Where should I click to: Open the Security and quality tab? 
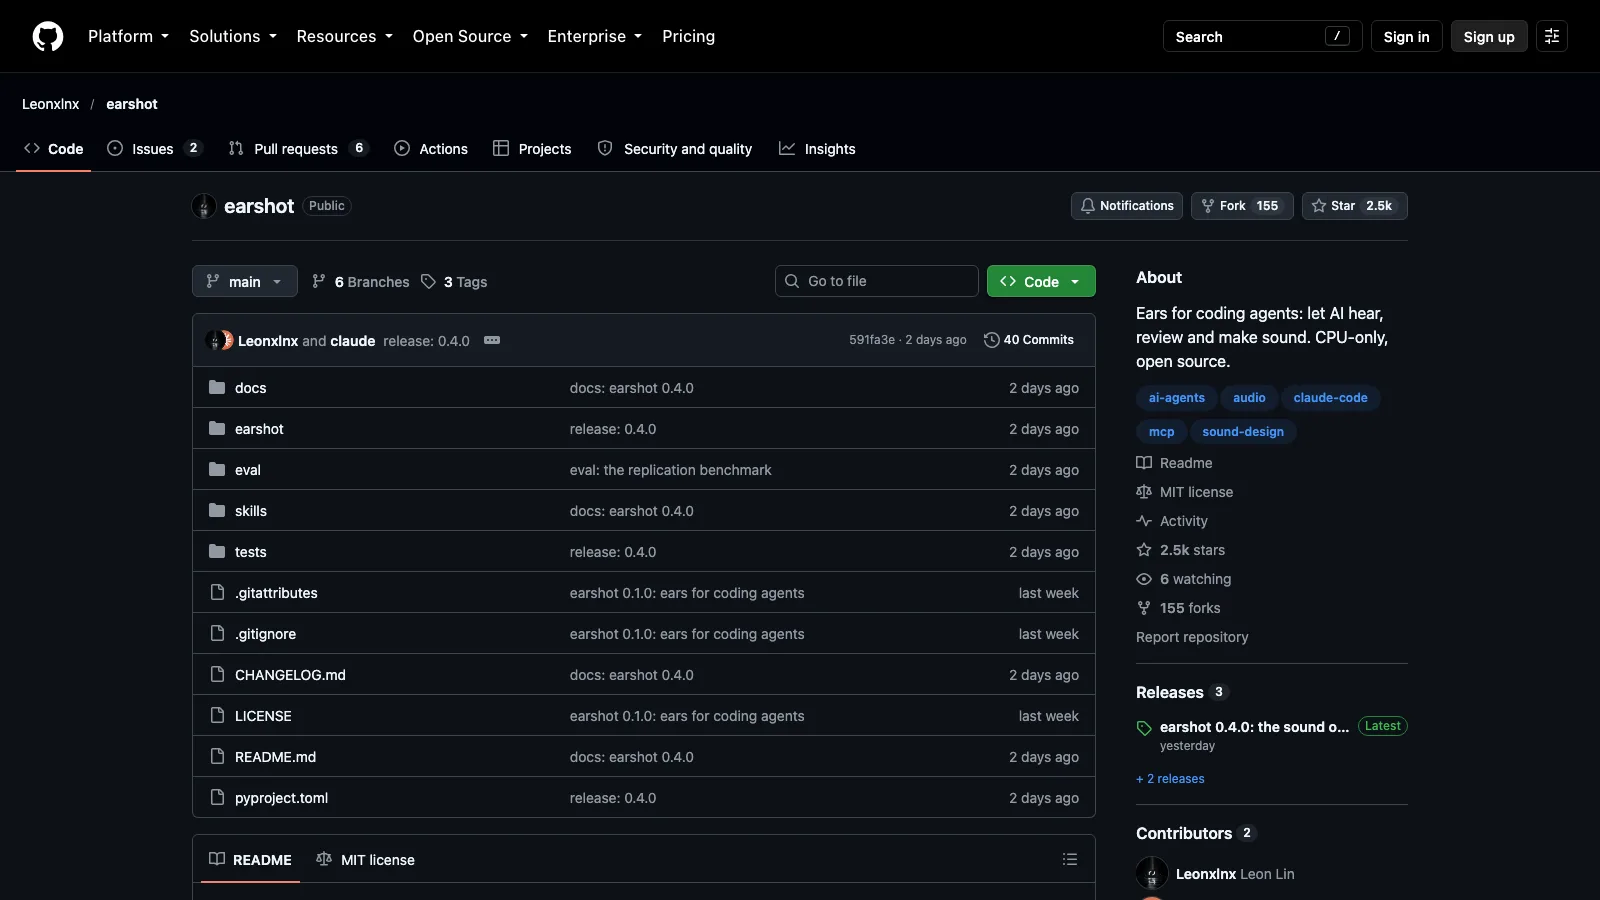[675, 149]
